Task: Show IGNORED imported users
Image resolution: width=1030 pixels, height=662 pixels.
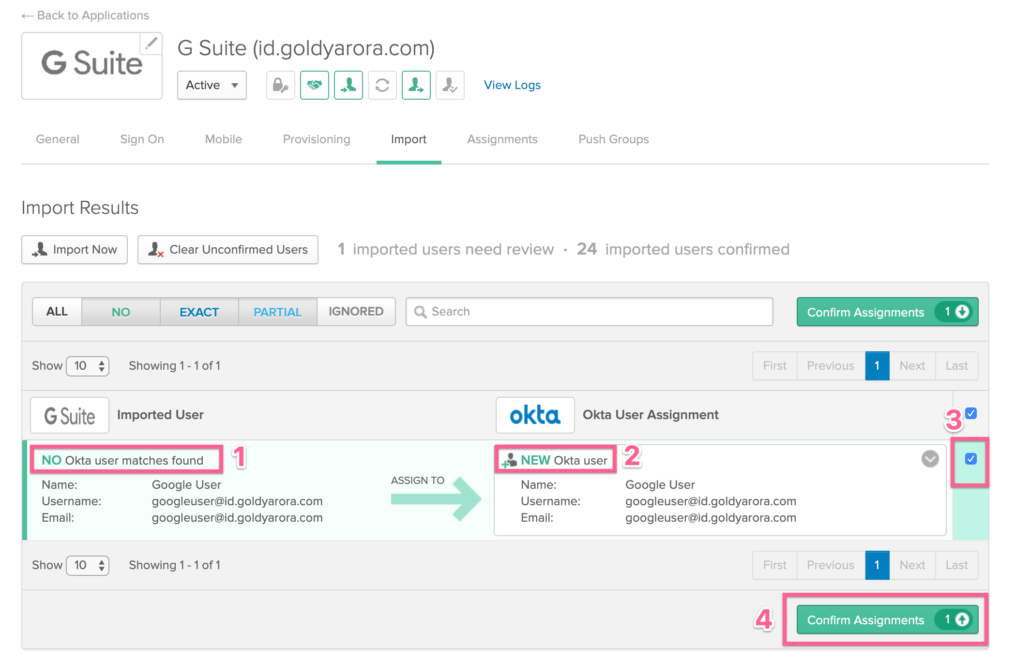Action: (x=356, y=312)
